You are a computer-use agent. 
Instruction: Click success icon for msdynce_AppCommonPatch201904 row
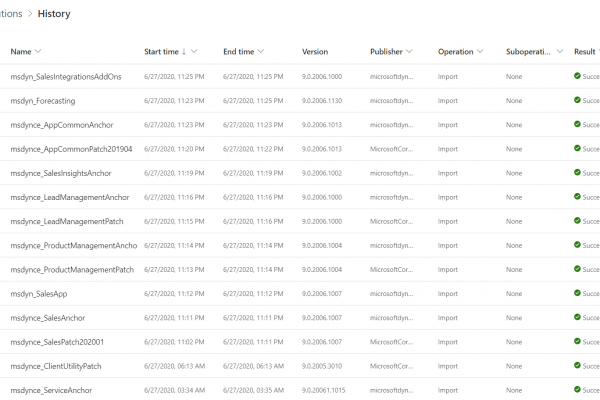(x=577, y=148)
